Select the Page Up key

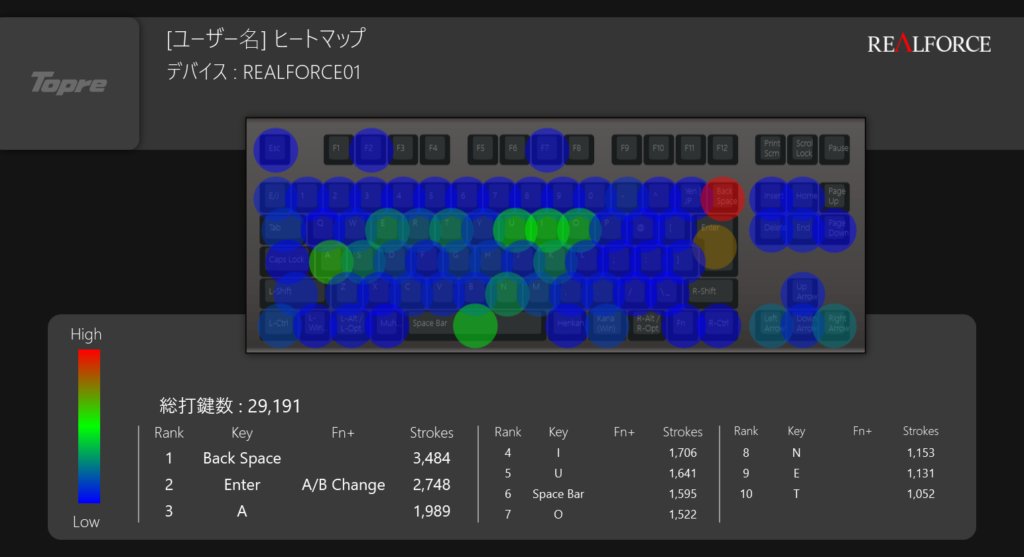coord(836,197)
